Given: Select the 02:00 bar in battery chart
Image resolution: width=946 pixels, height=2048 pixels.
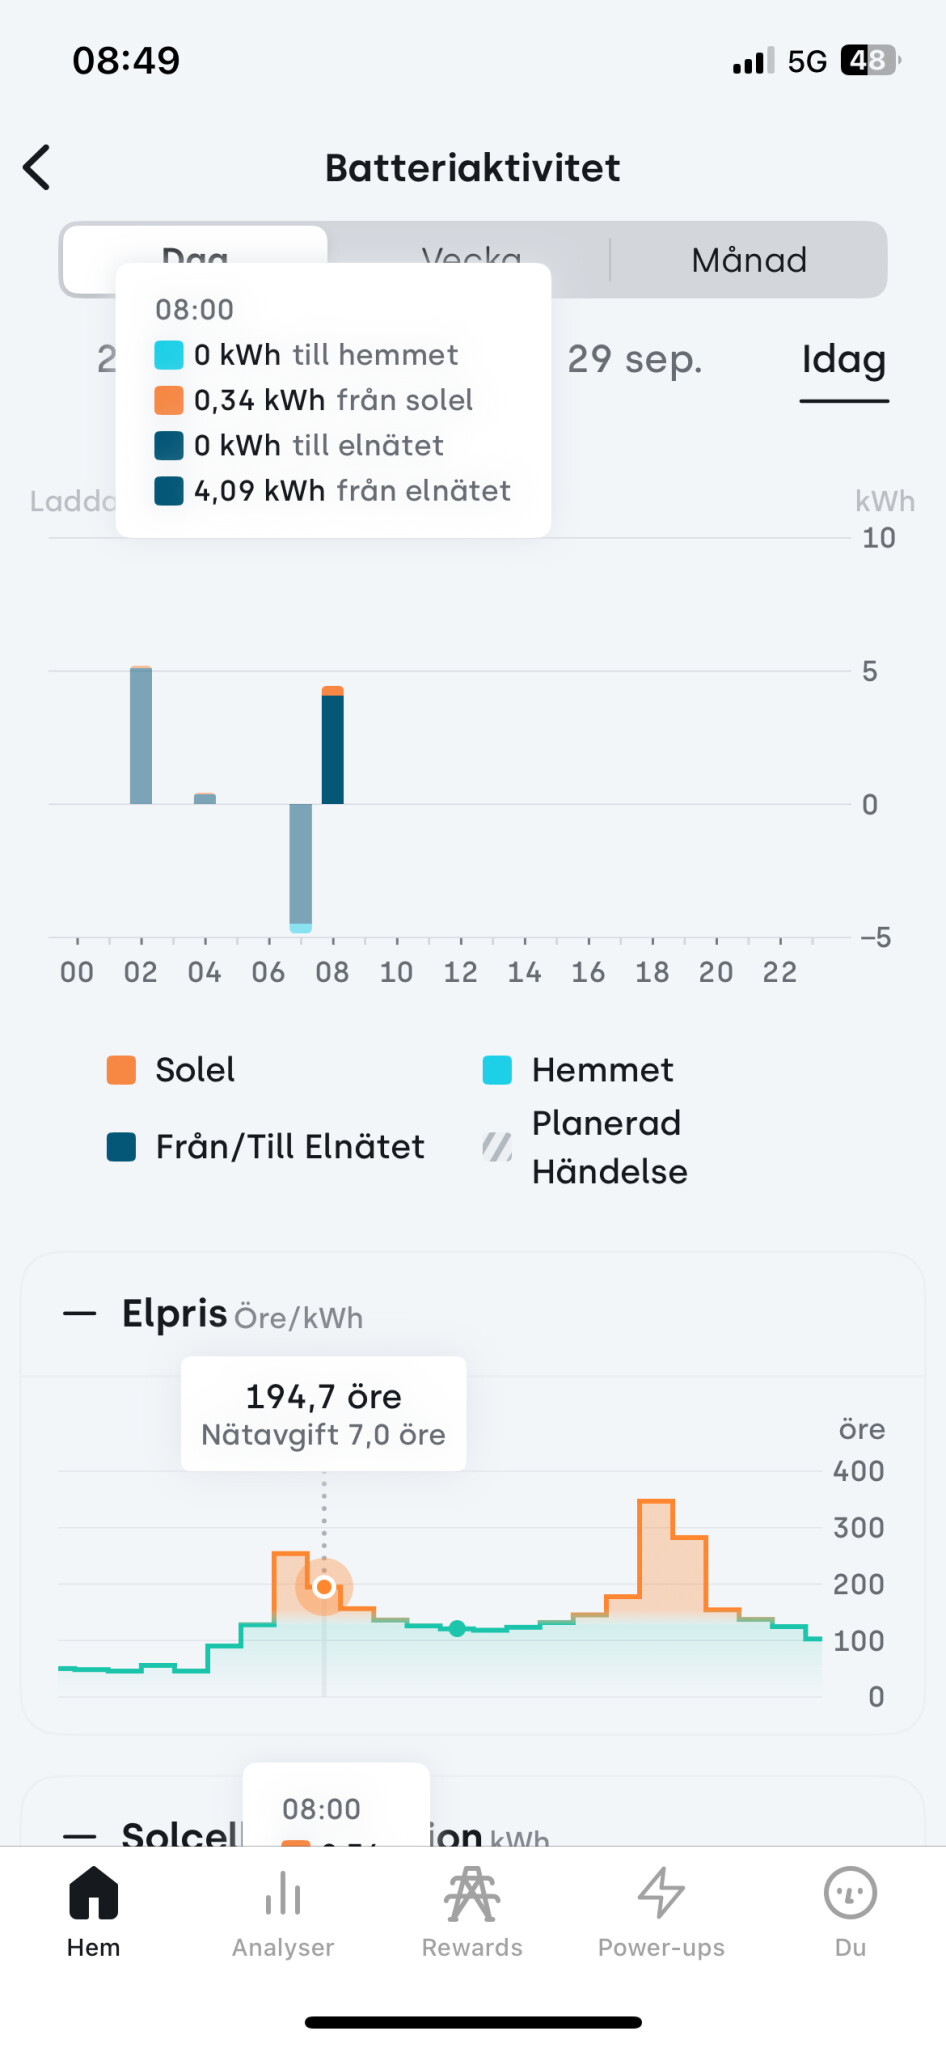Looking at the screenshot, I should click(x=141, y=735).
